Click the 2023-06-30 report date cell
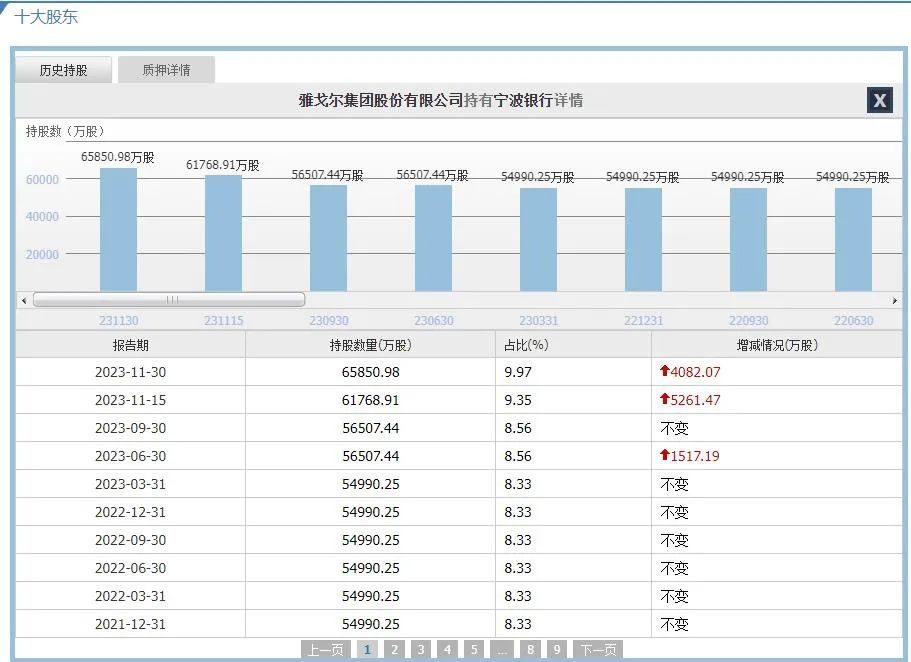 coord(131,456)
